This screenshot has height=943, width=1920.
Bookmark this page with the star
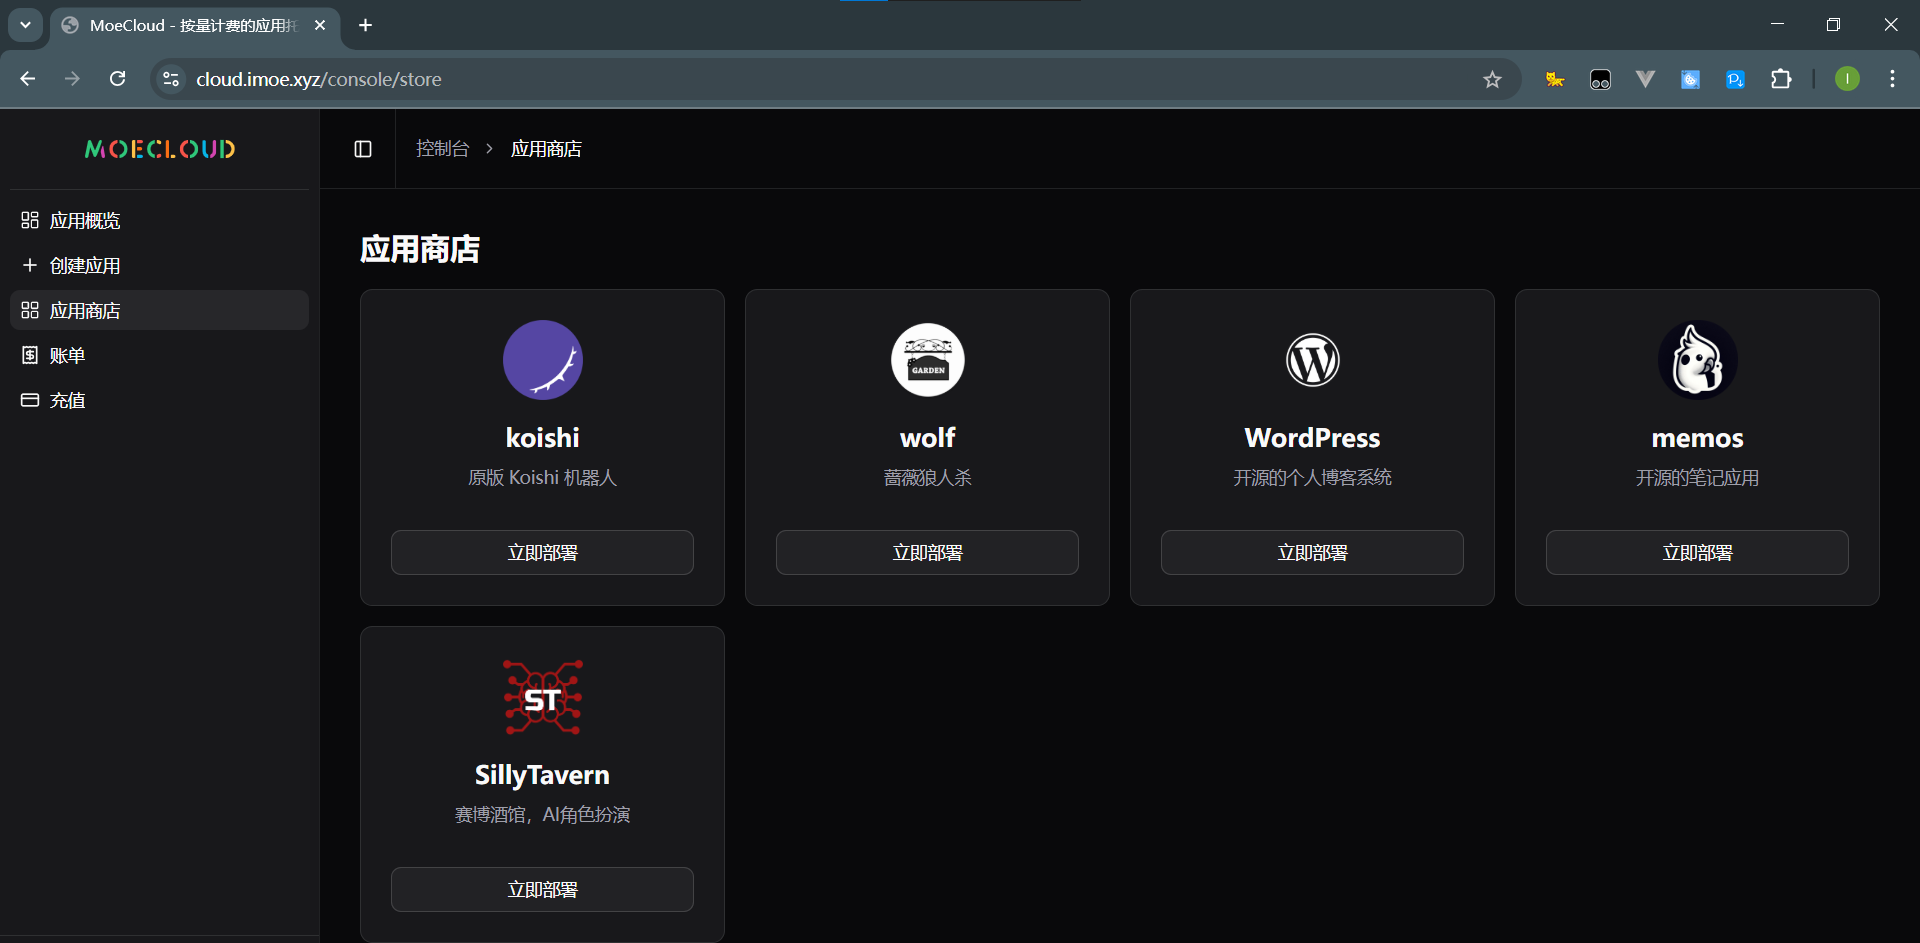point(1492,79)
